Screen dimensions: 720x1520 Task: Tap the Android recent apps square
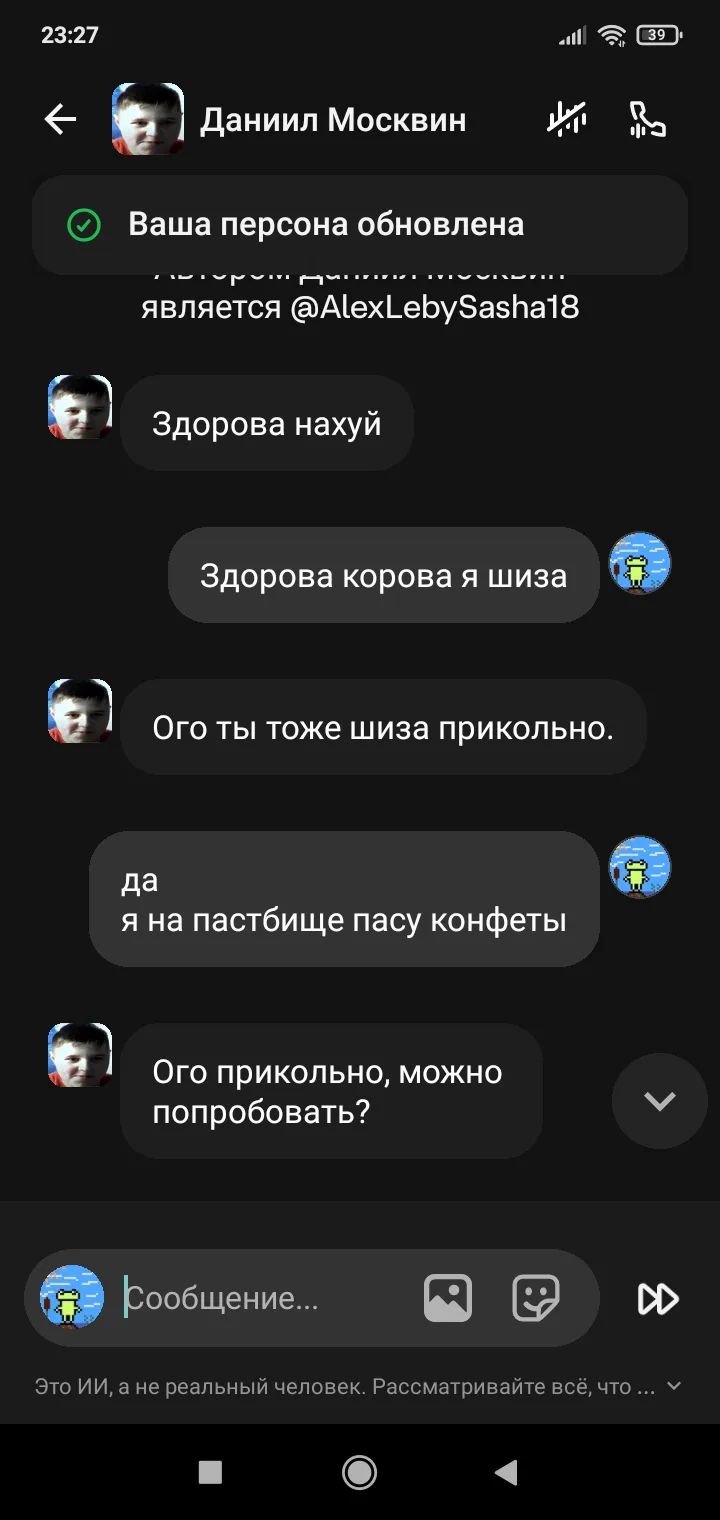click(x=210, y=1471)
